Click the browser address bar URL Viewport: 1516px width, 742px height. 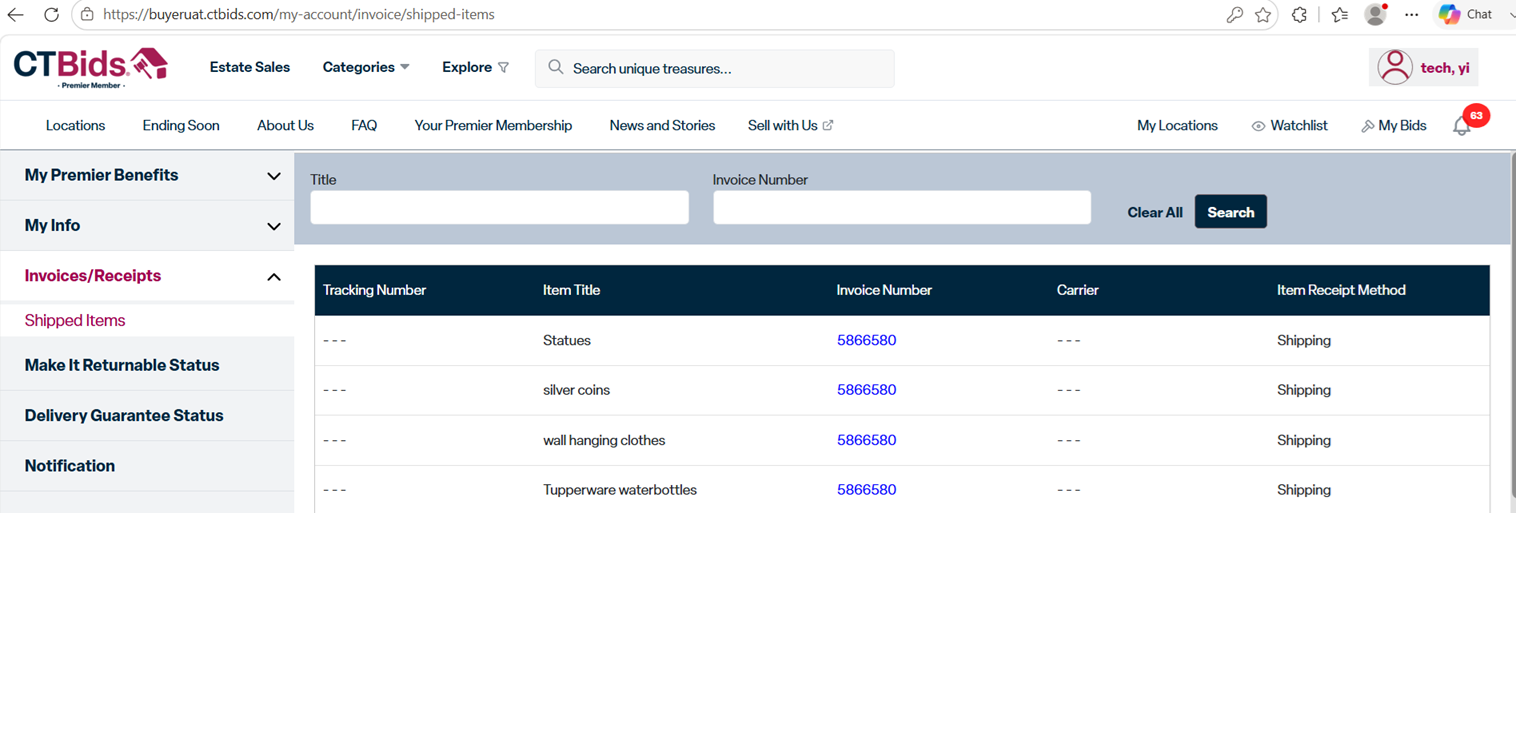pos(298,15)
